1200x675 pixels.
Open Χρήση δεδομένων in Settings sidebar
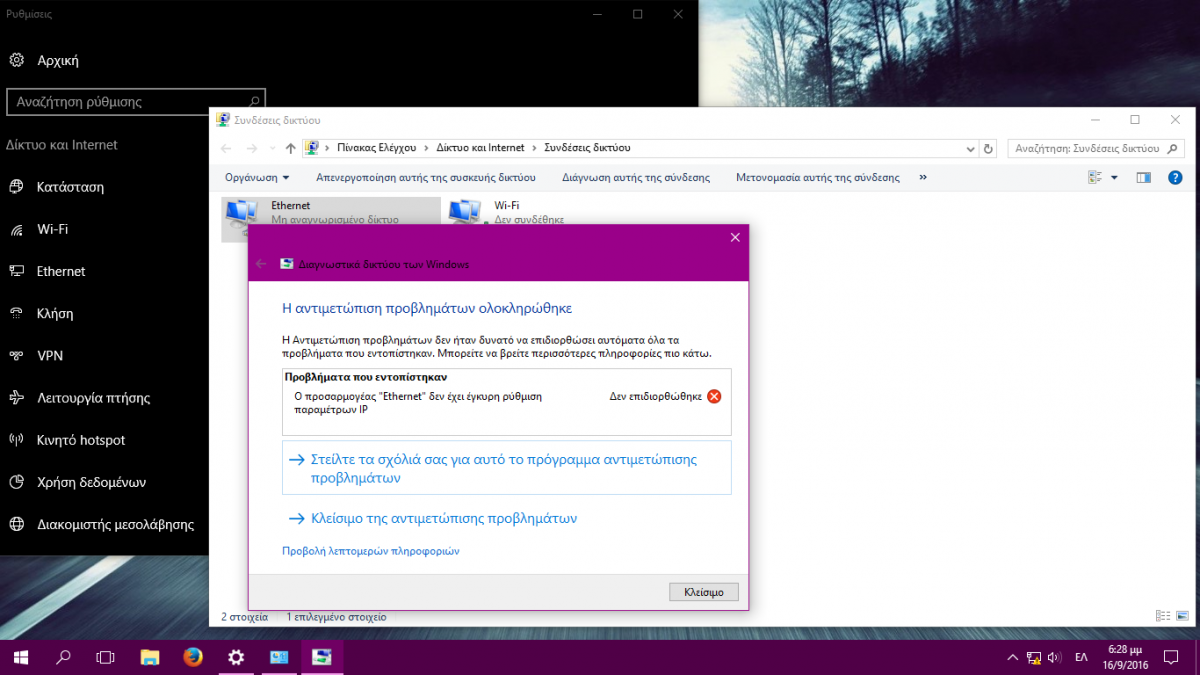click(x=91, y=482)
